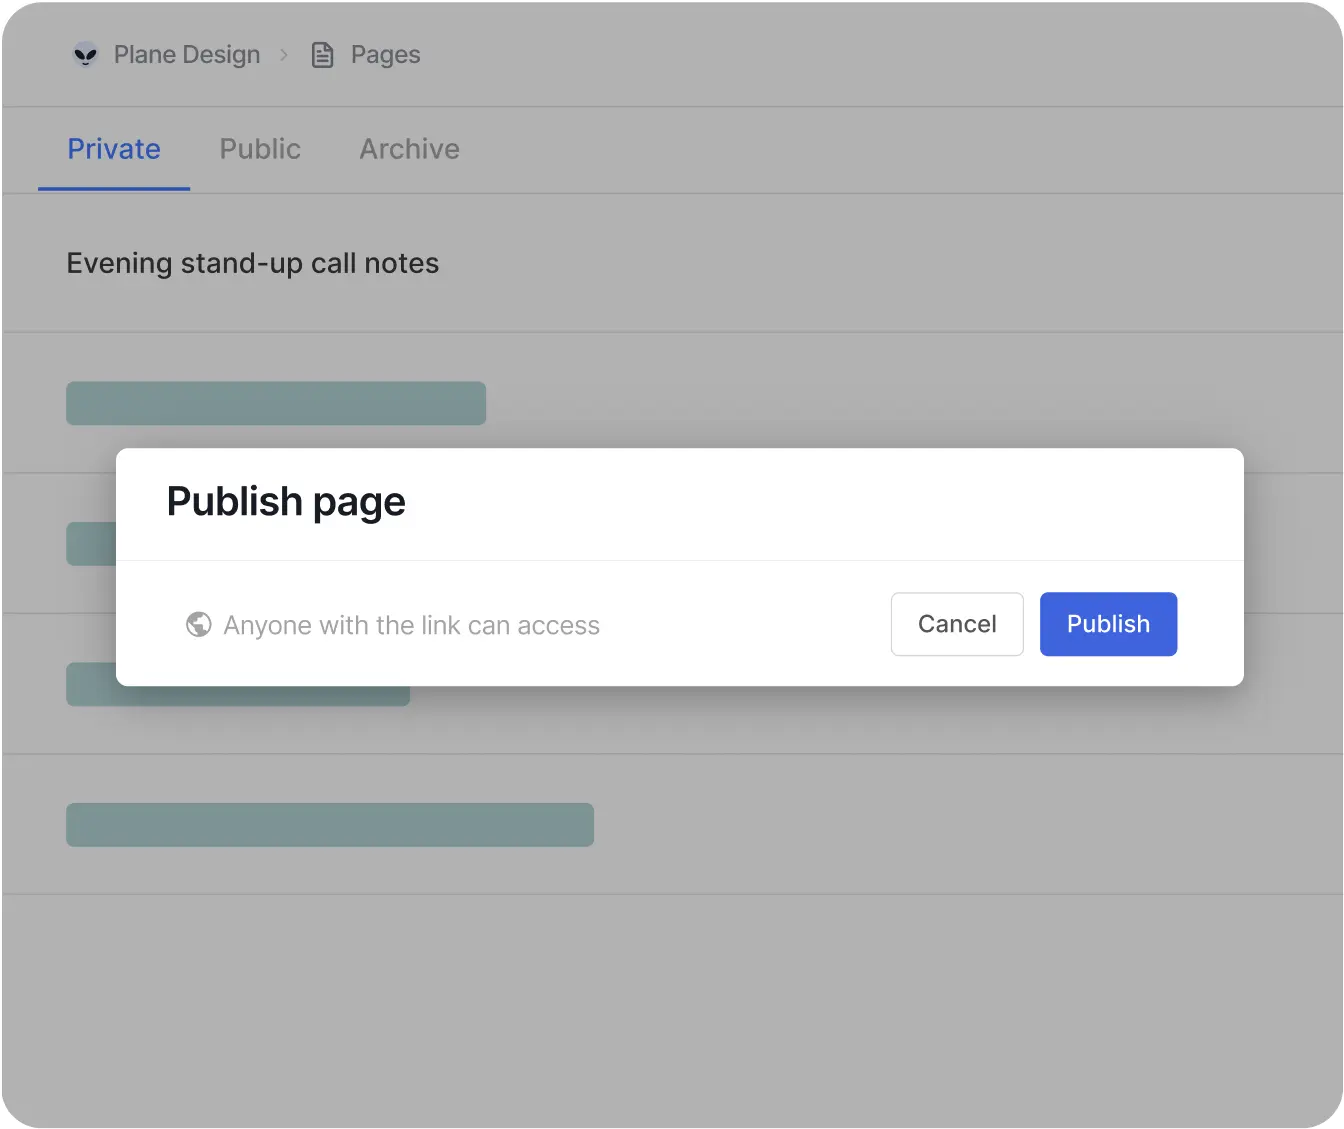Click the globe icon in the dialog
This screenshot has width=1344, height=1129.
tap(199, 625)
